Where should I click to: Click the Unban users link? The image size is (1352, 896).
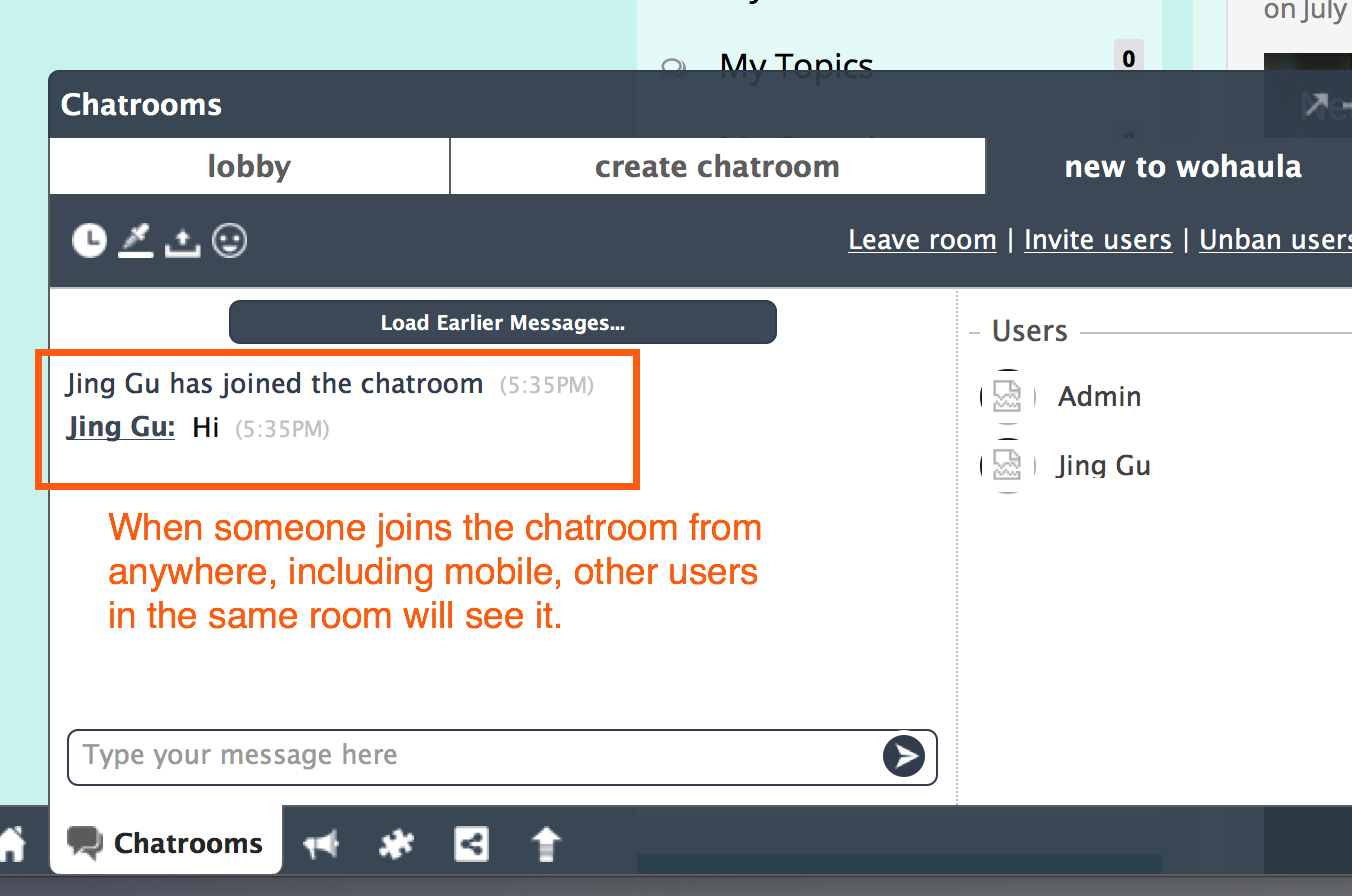click(1275, 240)
